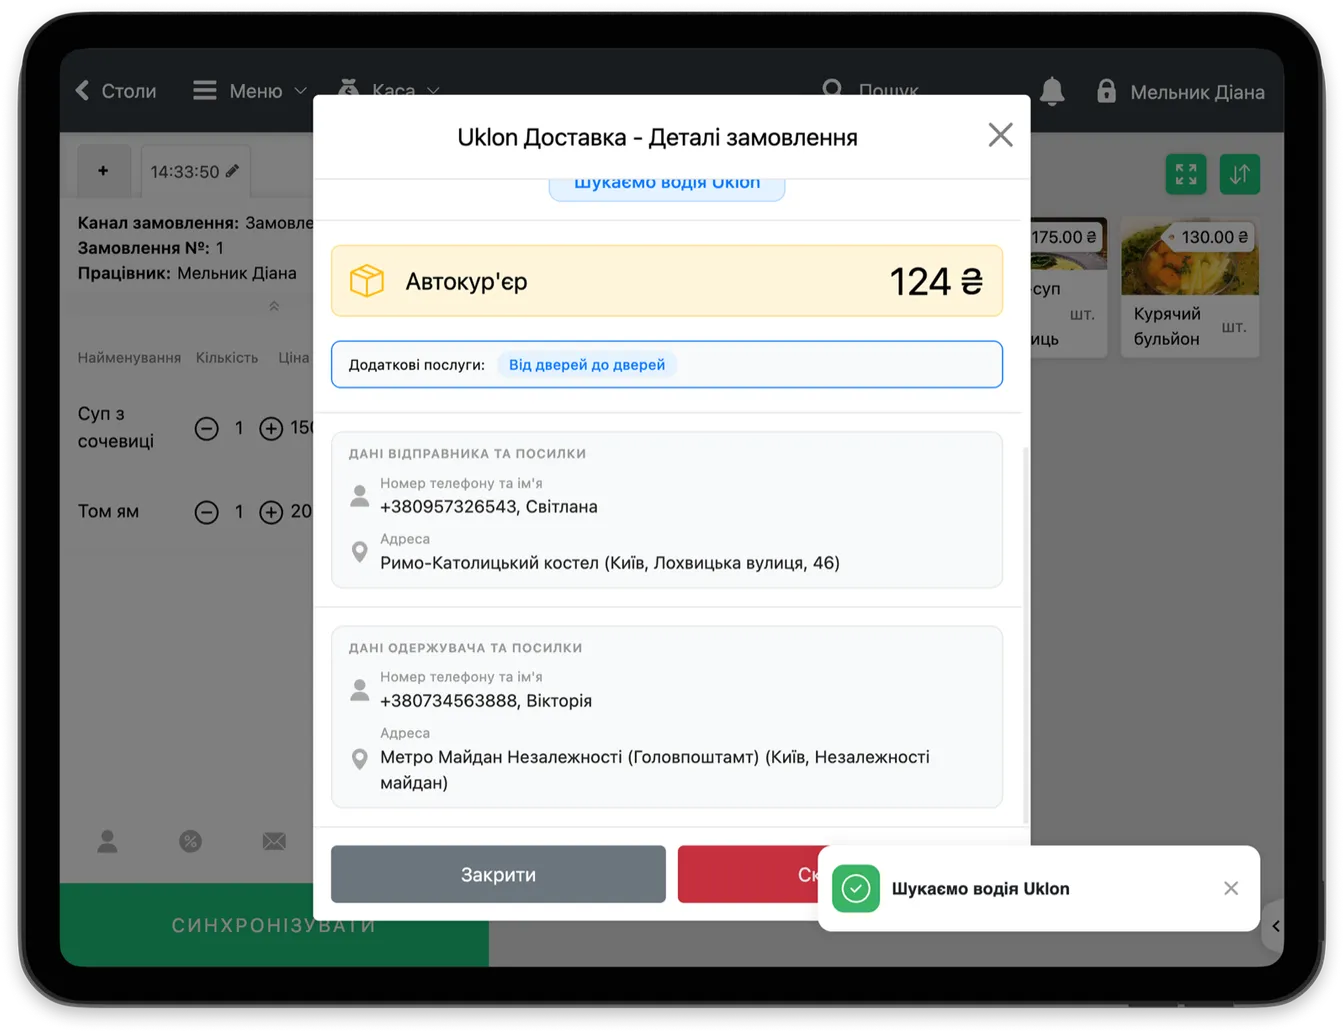The width and height of the screenshot is (1344, 1034).
Task: Decrease quantity of Том ям
Action: click(x=206, y=512)
